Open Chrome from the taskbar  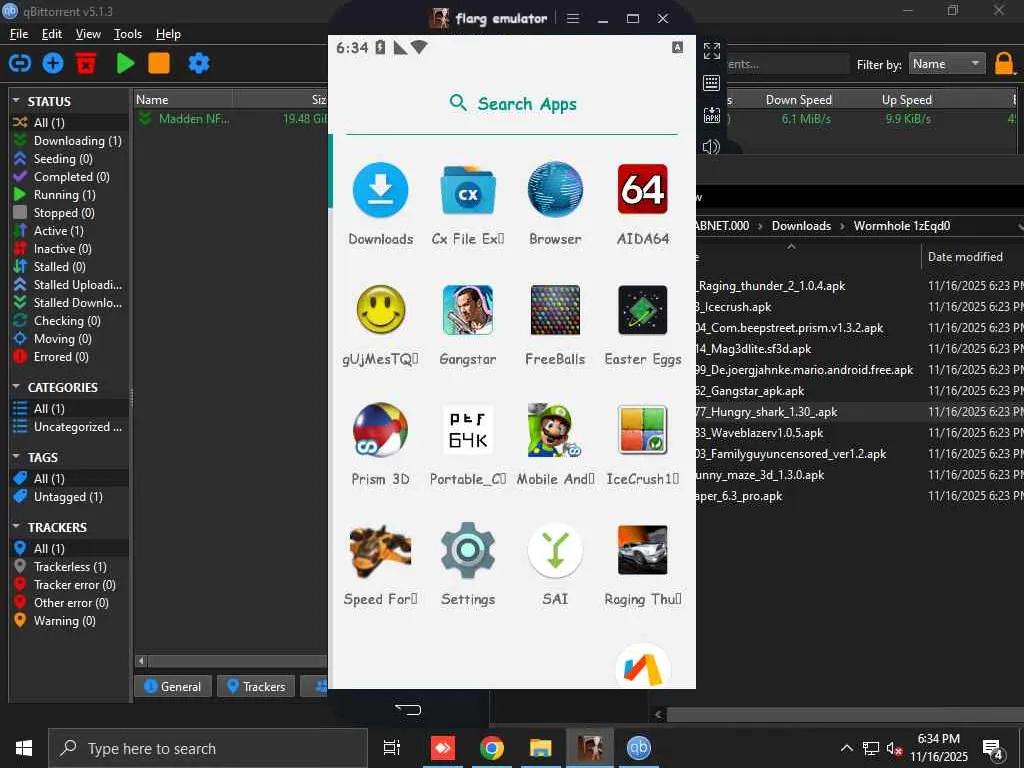click(x=492, y=748)
